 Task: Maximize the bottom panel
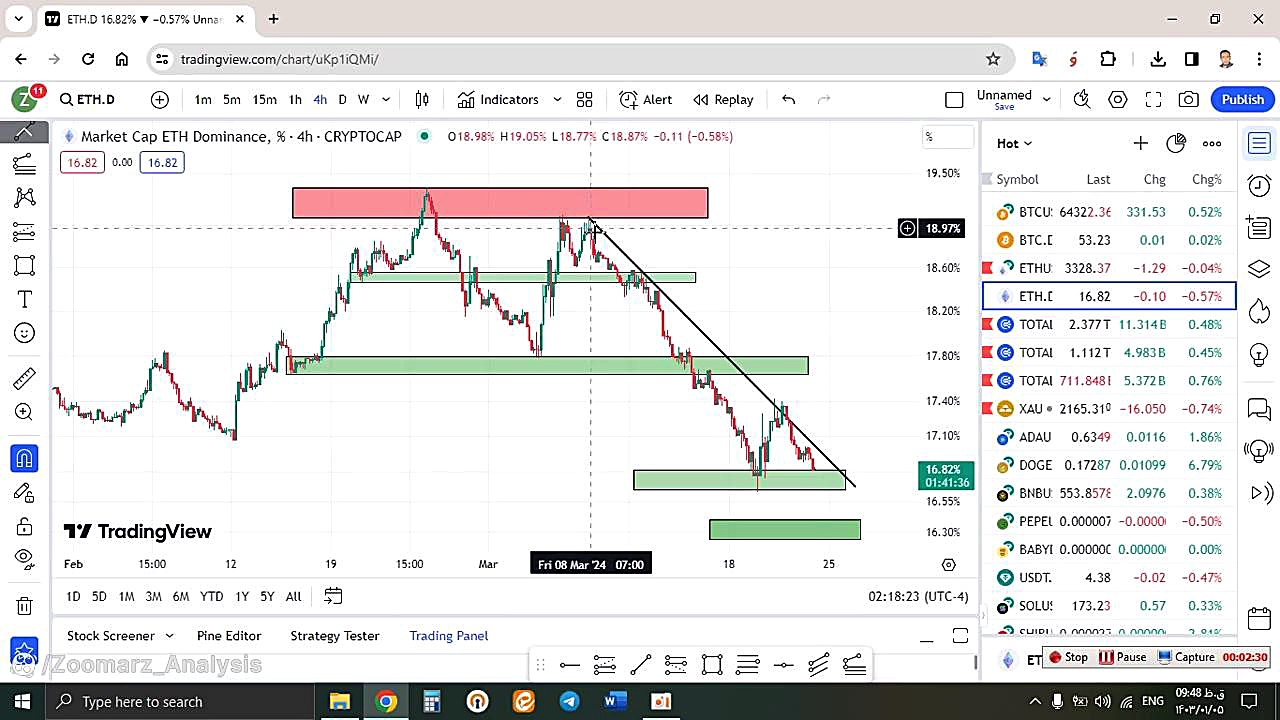point(960,636)
